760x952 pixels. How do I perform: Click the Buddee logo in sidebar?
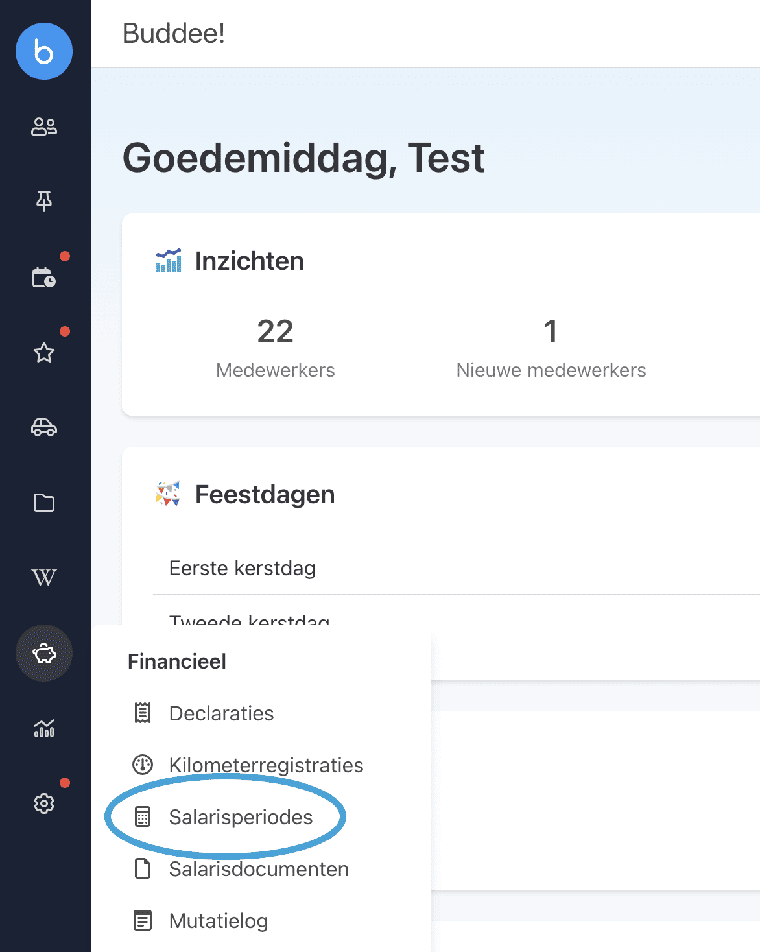pos(44,52)
